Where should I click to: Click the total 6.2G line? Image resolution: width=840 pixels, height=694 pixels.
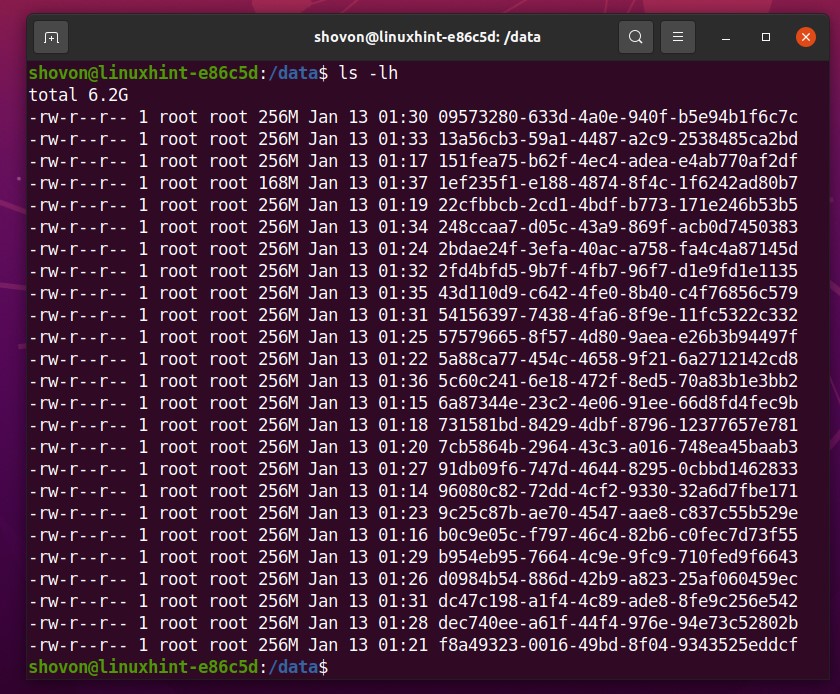click(x=76, y=95)
